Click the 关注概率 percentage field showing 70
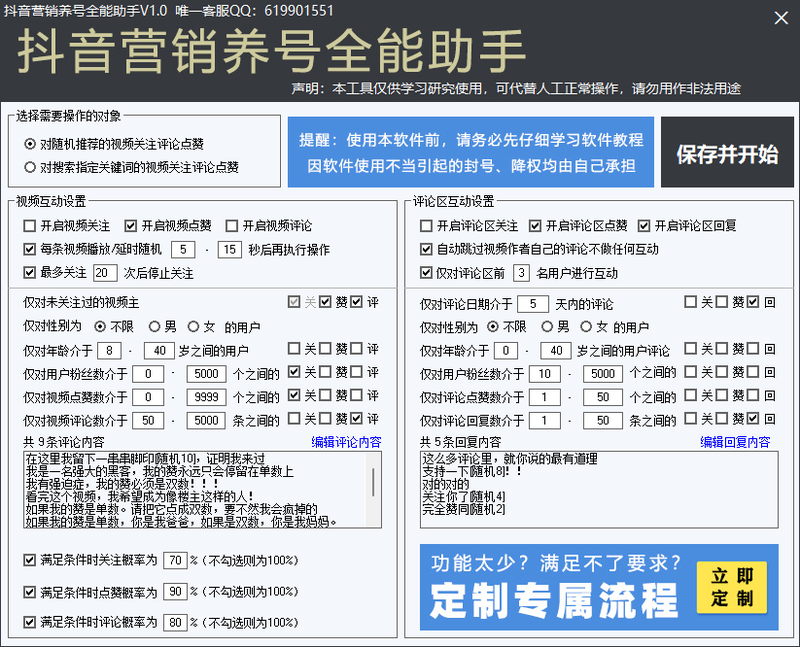The width and height of the screenshot is (800, 647). (x=176, y=560)
